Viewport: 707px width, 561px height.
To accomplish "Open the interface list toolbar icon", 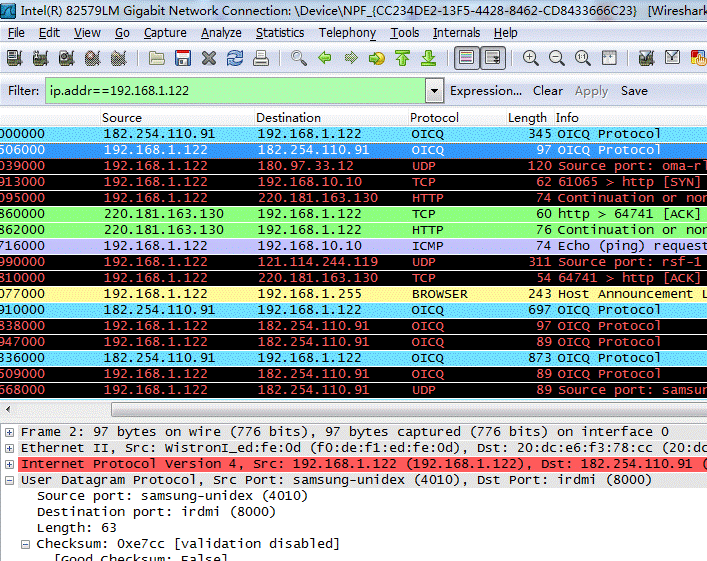I will coord(14,58).
